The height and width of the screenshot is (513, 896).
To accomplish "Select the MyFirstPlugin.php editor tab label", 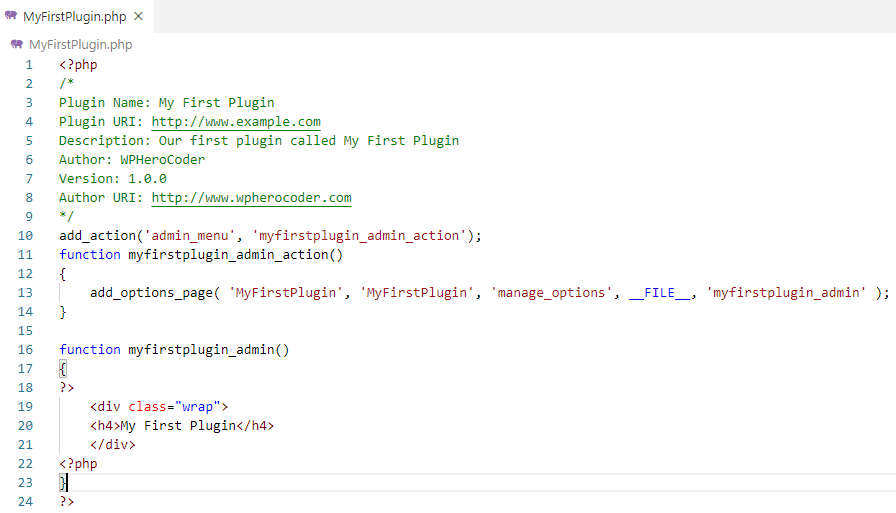I will tap(74, 16).
